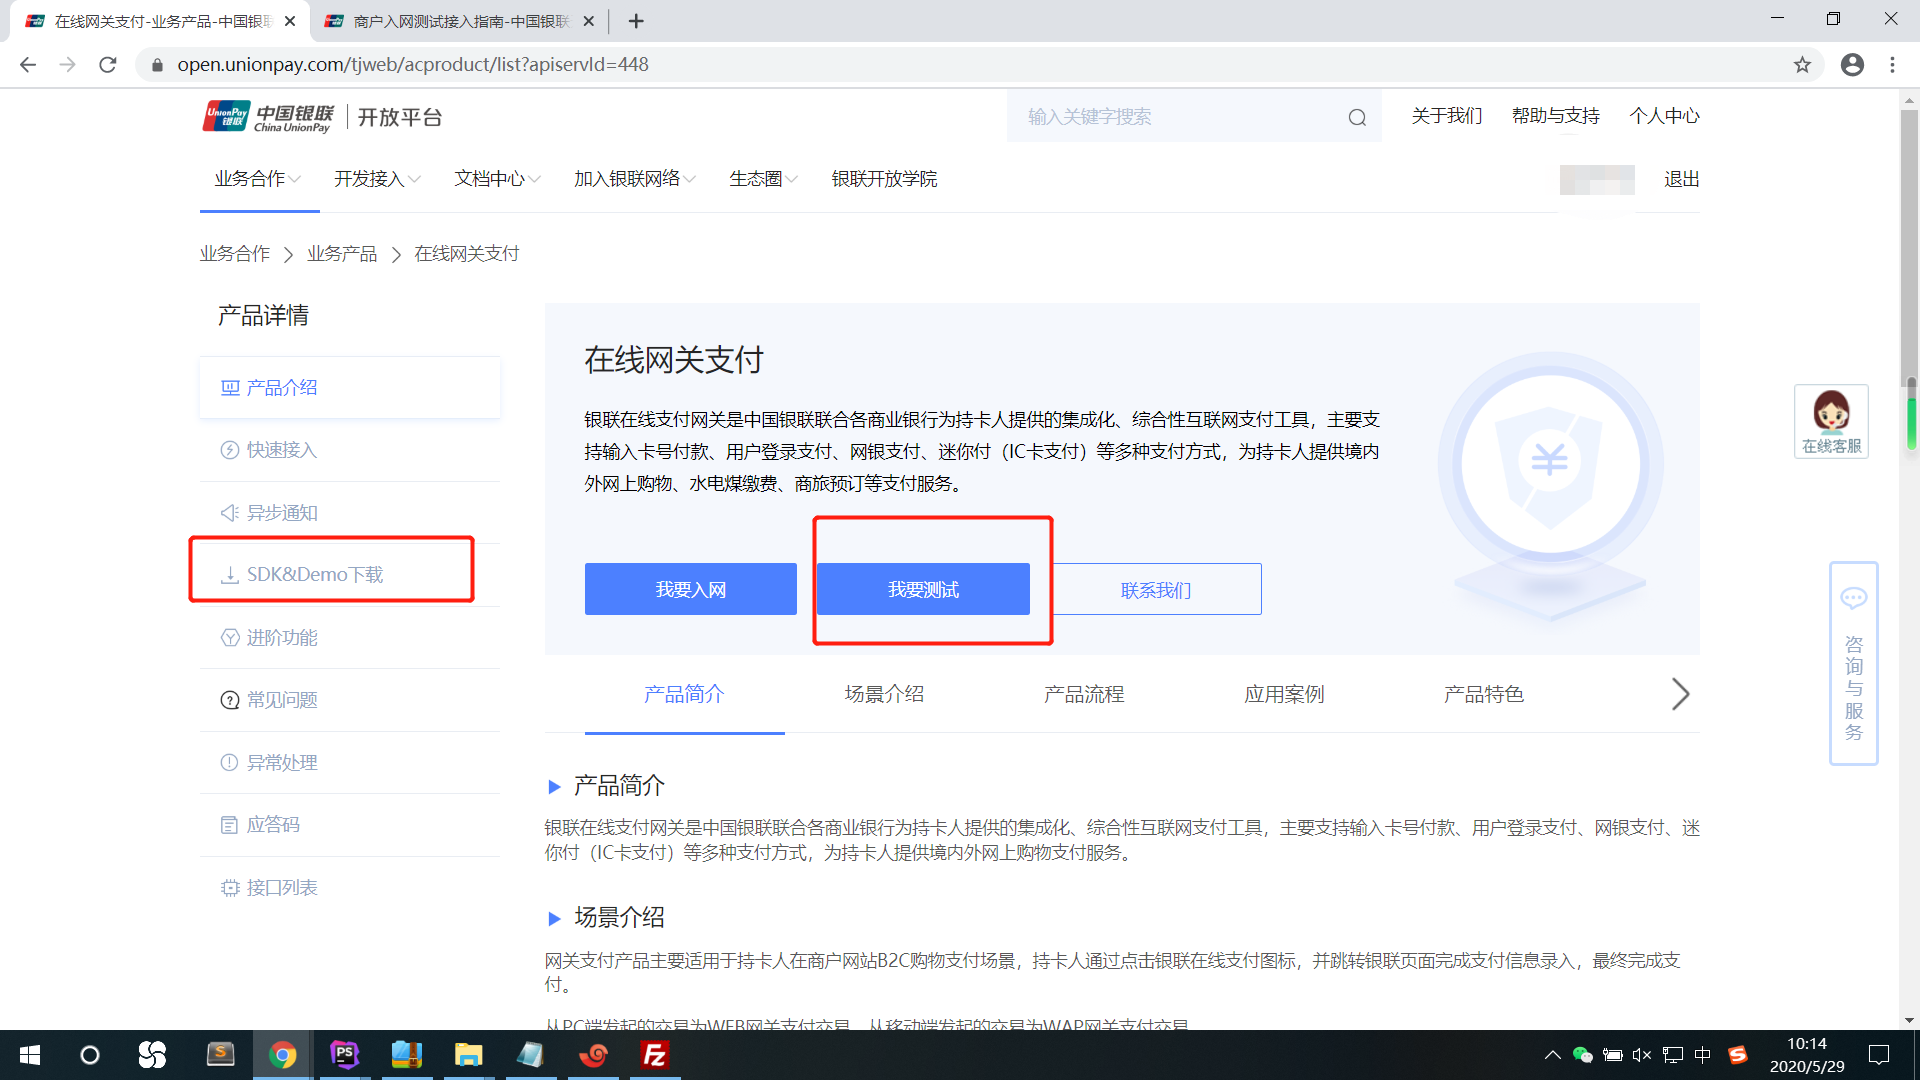Expand the 生态圈 menu
Viewport: 1920px width, 1080px height.
tap(756, 179)
